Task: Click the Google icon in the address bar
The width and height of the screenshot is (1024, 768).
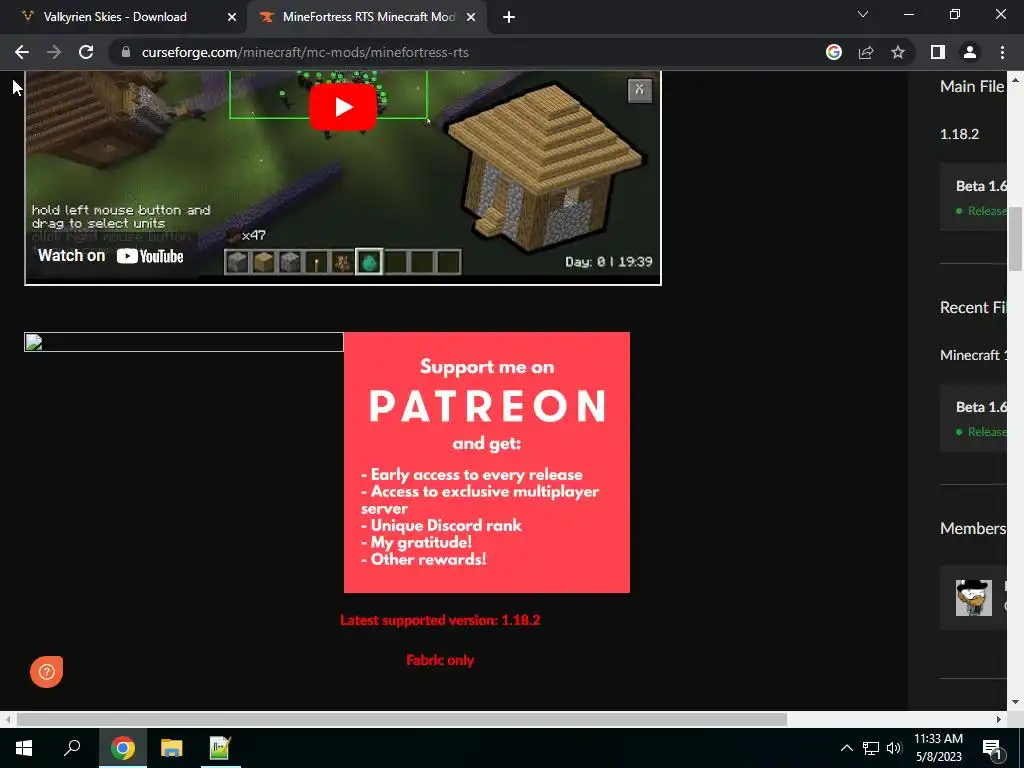Action: 833,52
